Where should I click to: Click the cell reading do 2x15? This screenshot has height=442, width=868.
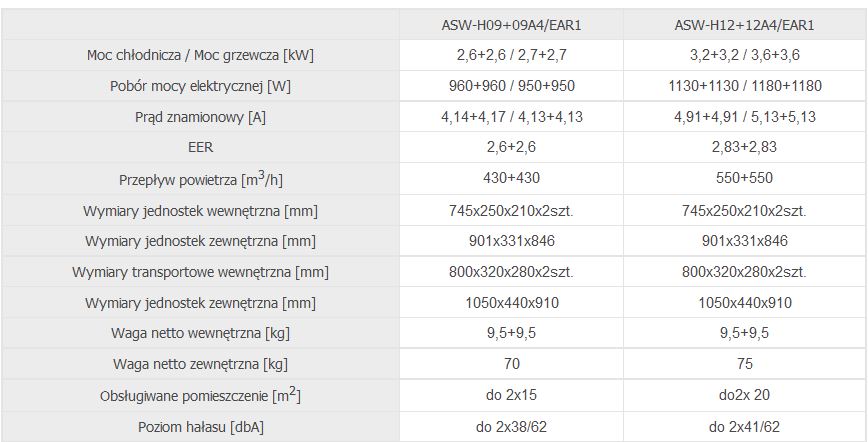512,395
